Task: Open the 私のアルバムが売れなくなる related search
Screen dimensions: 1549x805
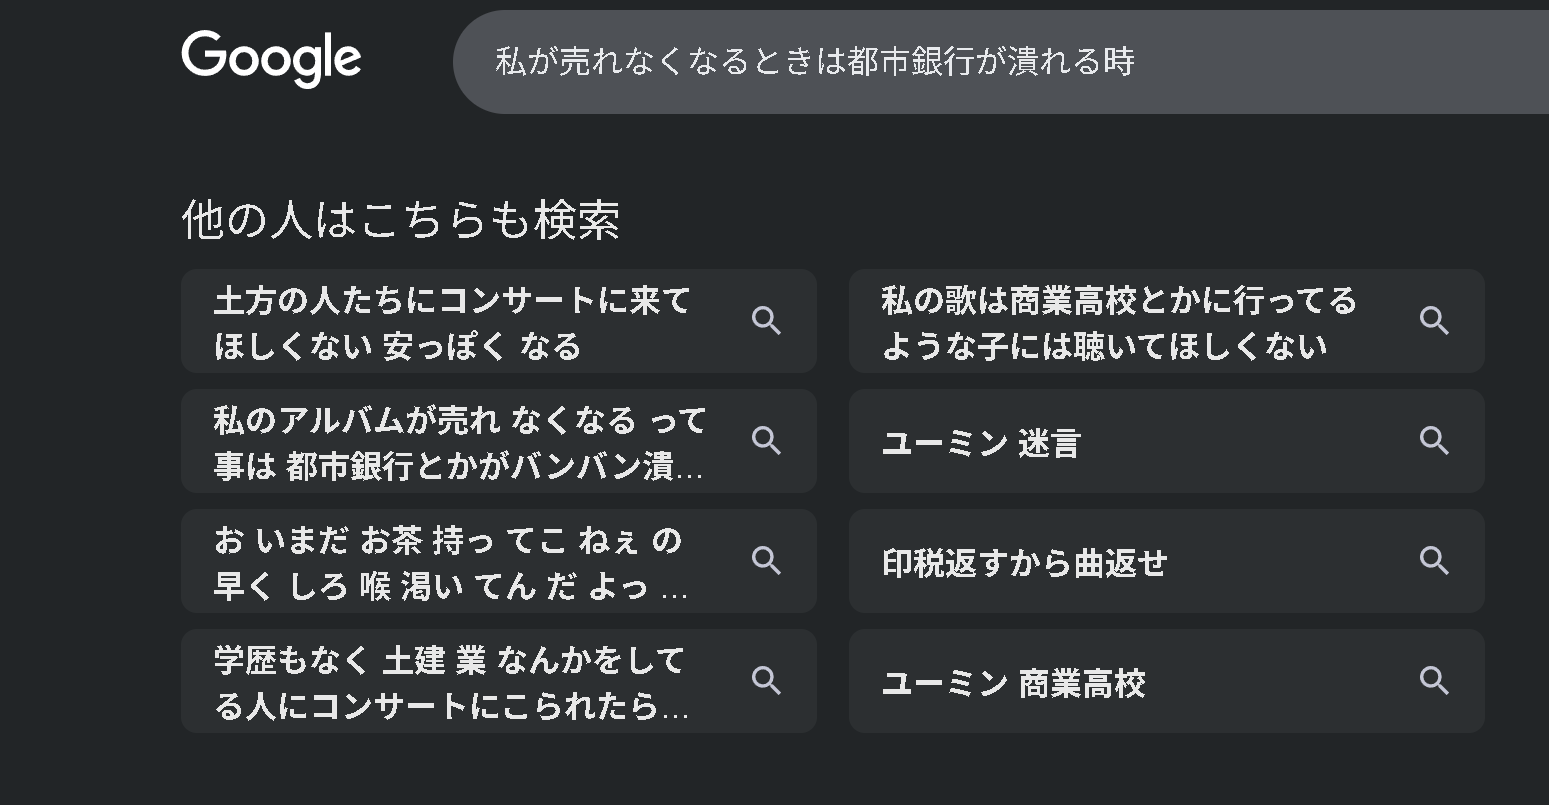Action: [460, 442]
